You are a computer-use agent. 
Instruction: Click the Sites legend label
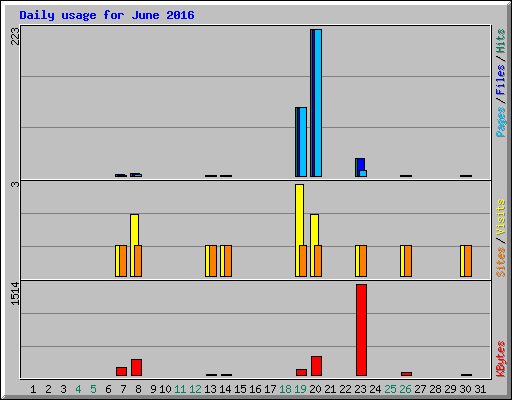point(501,262)
